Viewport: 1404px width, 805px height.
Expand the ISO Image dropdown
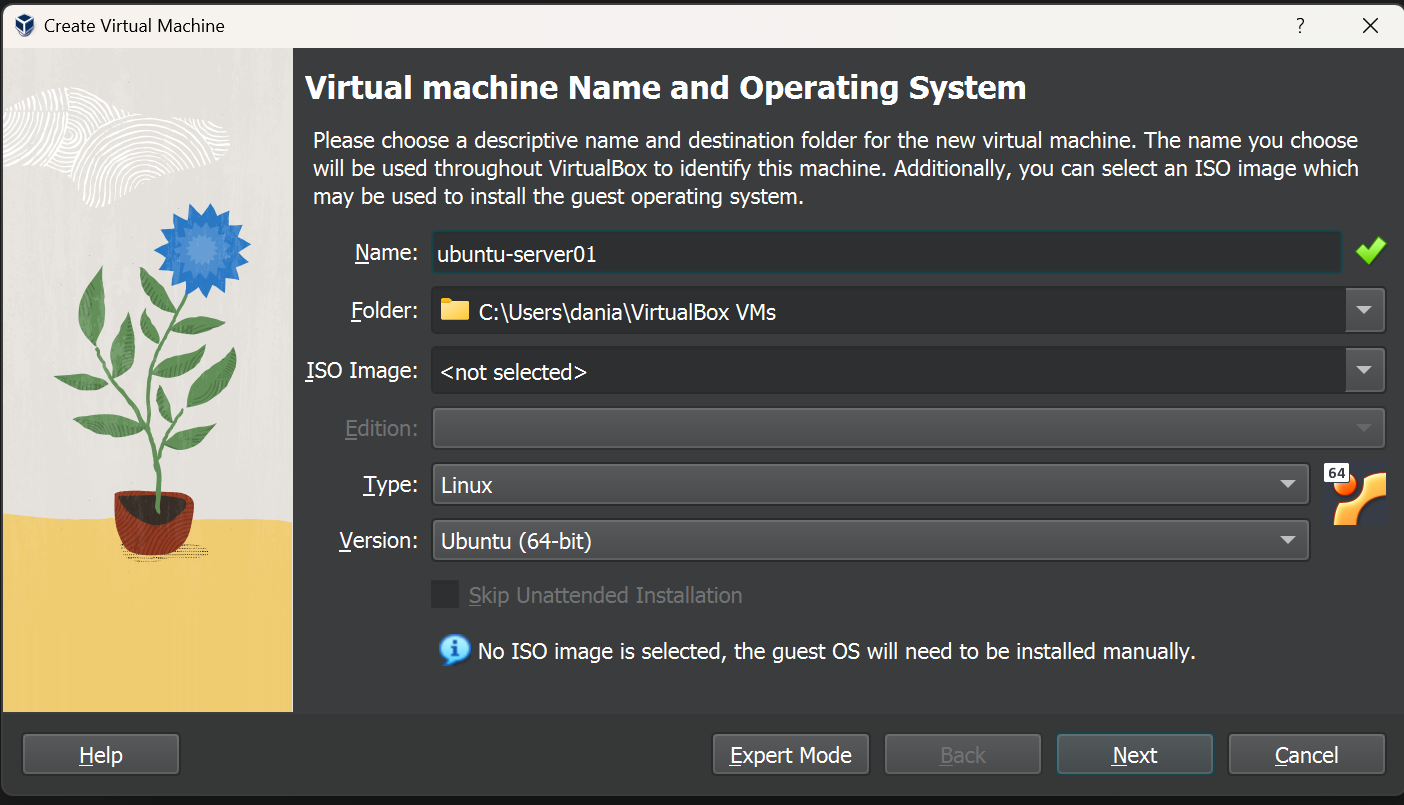click(1364, 371)
